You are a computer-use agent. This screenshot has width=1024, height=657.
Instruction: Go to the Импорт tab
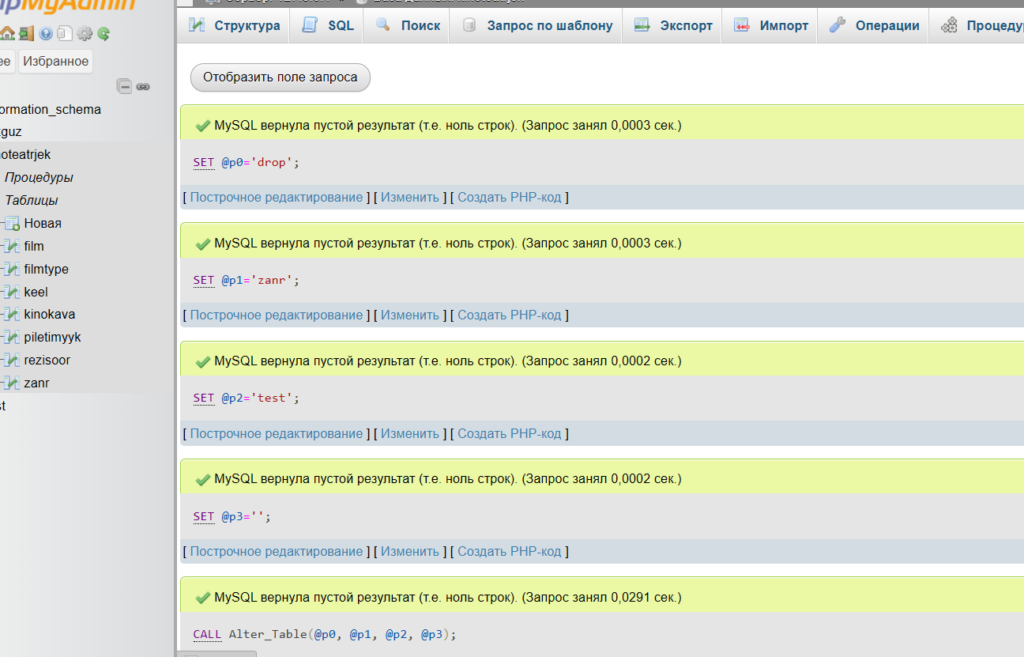tap(771, 25)
